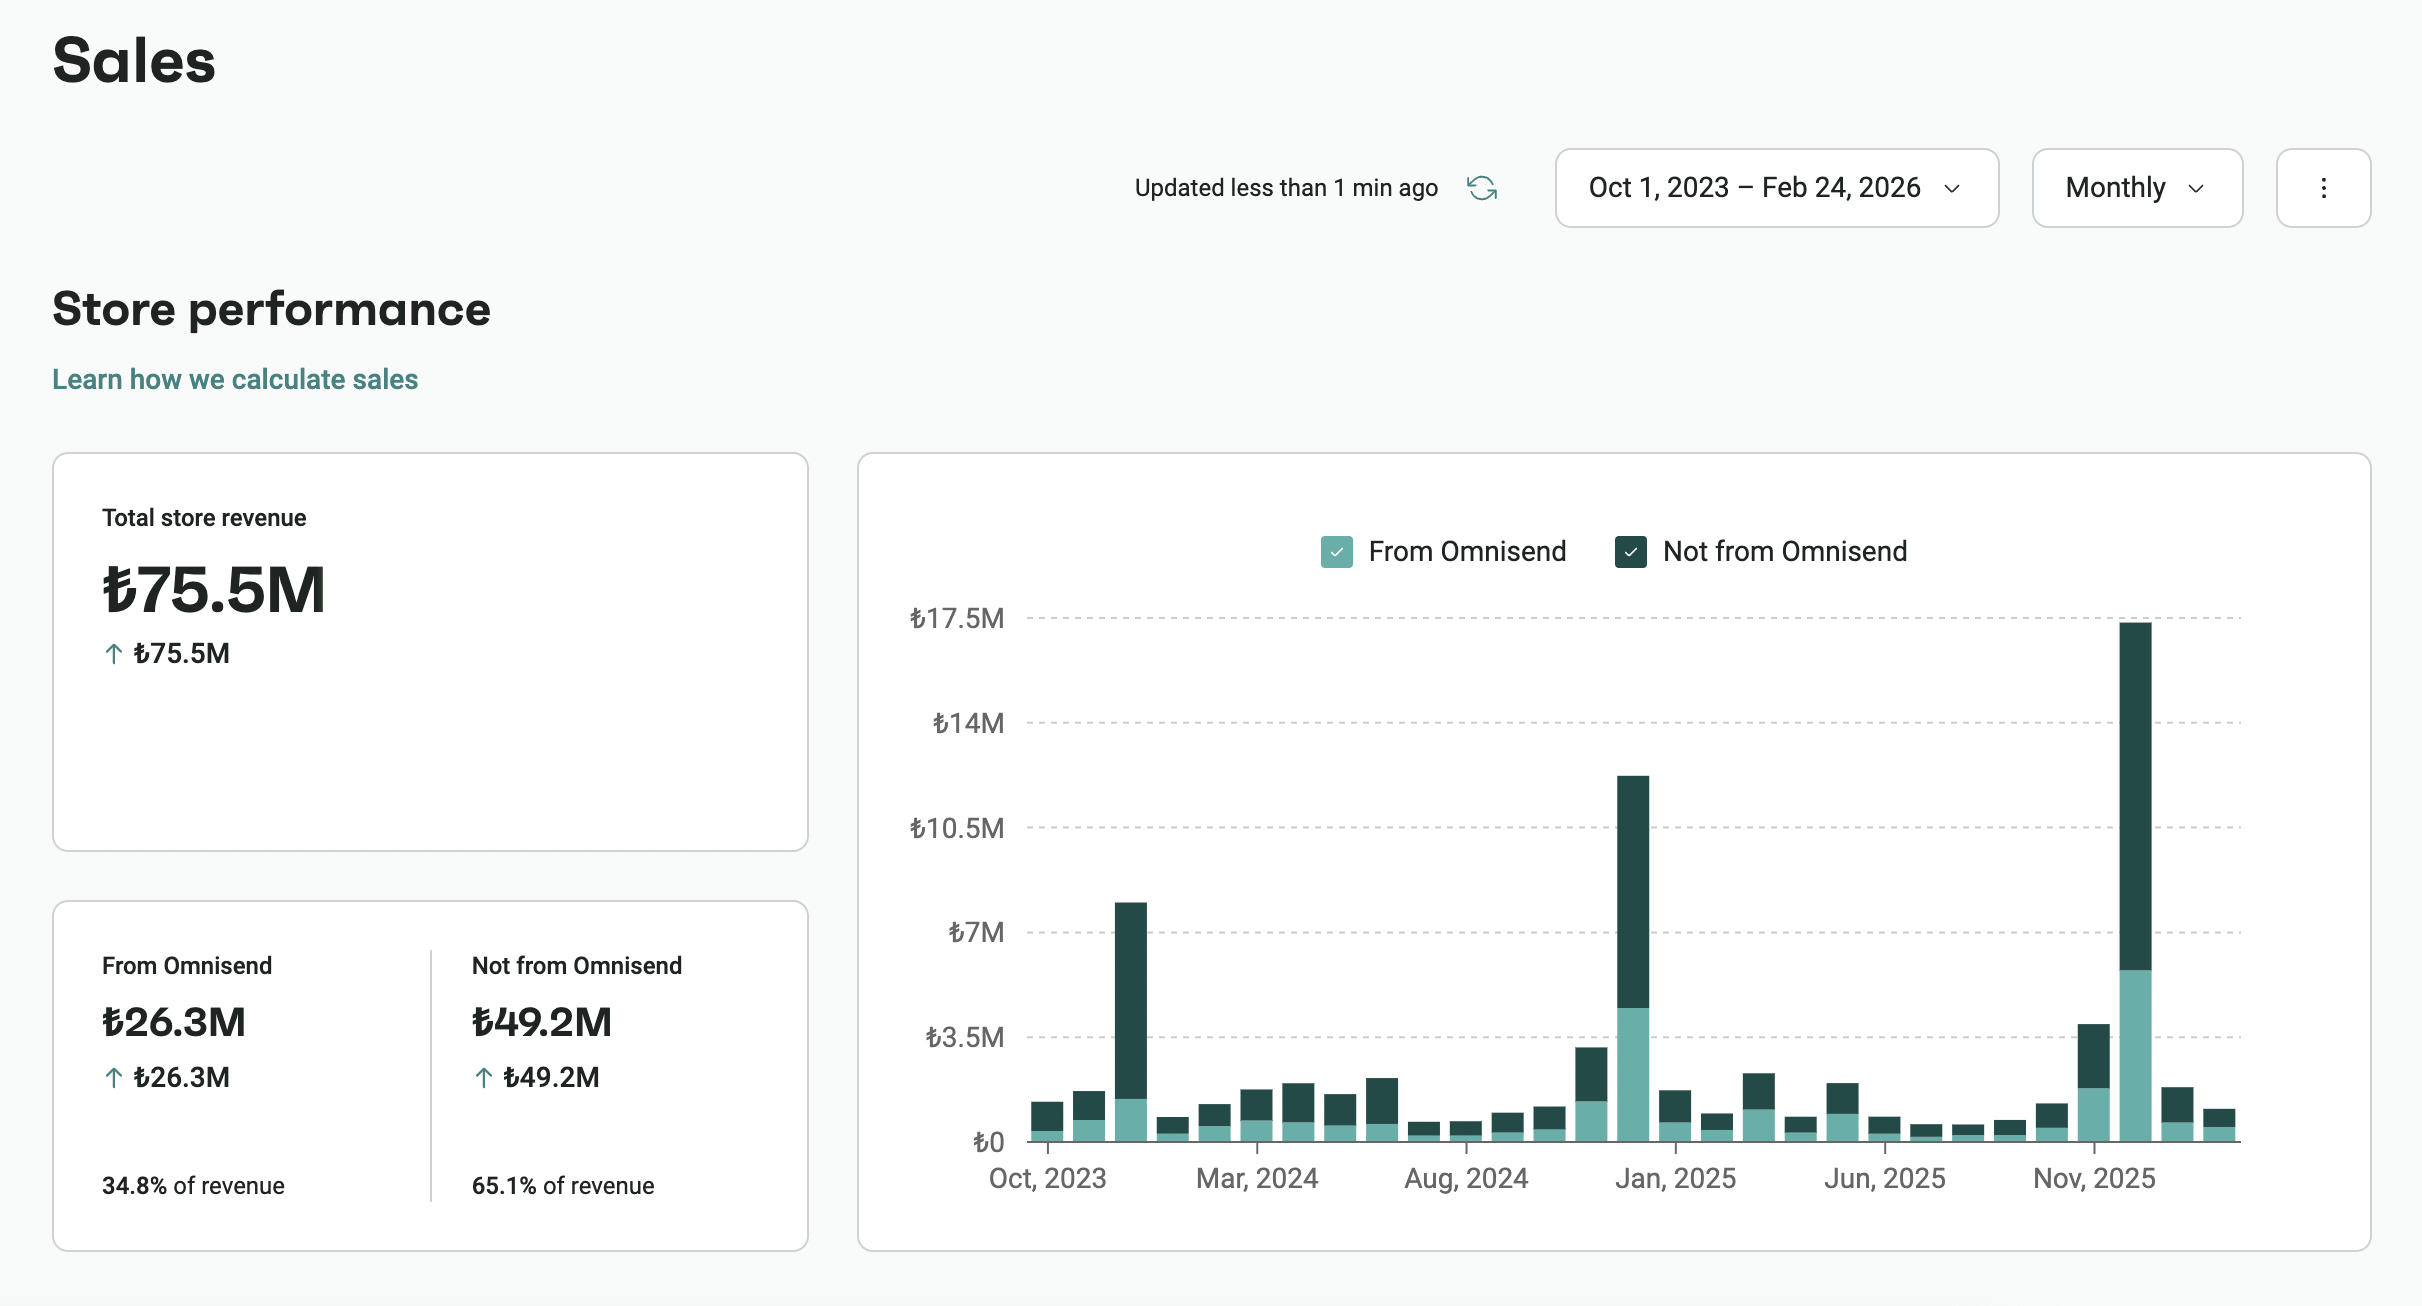The width and height of the screenshot is (2422, 1306).
Task: Click the upward trend arrow beside ₺75.5M
Action: 113,653
